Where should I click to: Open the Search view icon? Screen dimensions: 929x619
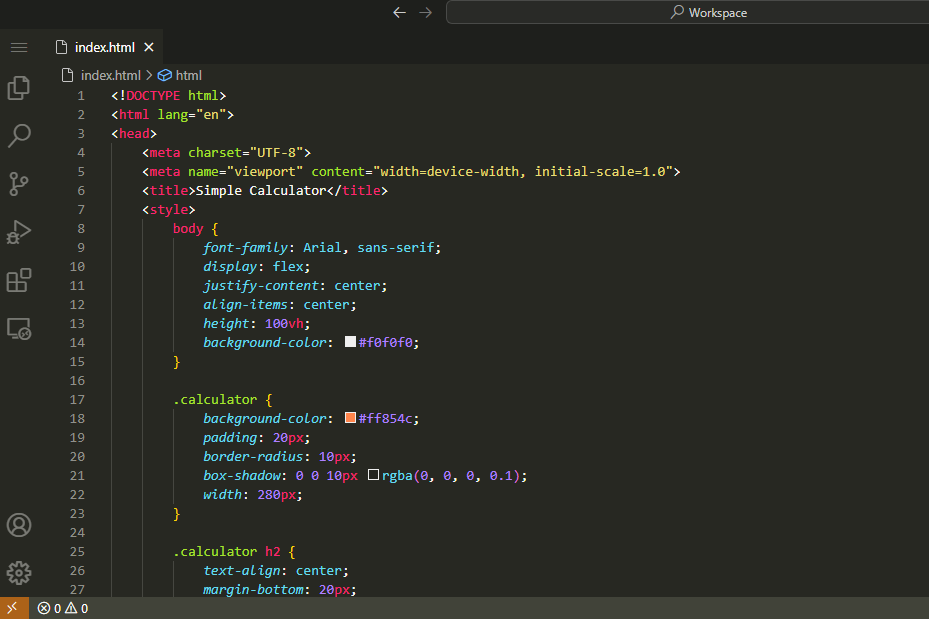tap(19, 135)
